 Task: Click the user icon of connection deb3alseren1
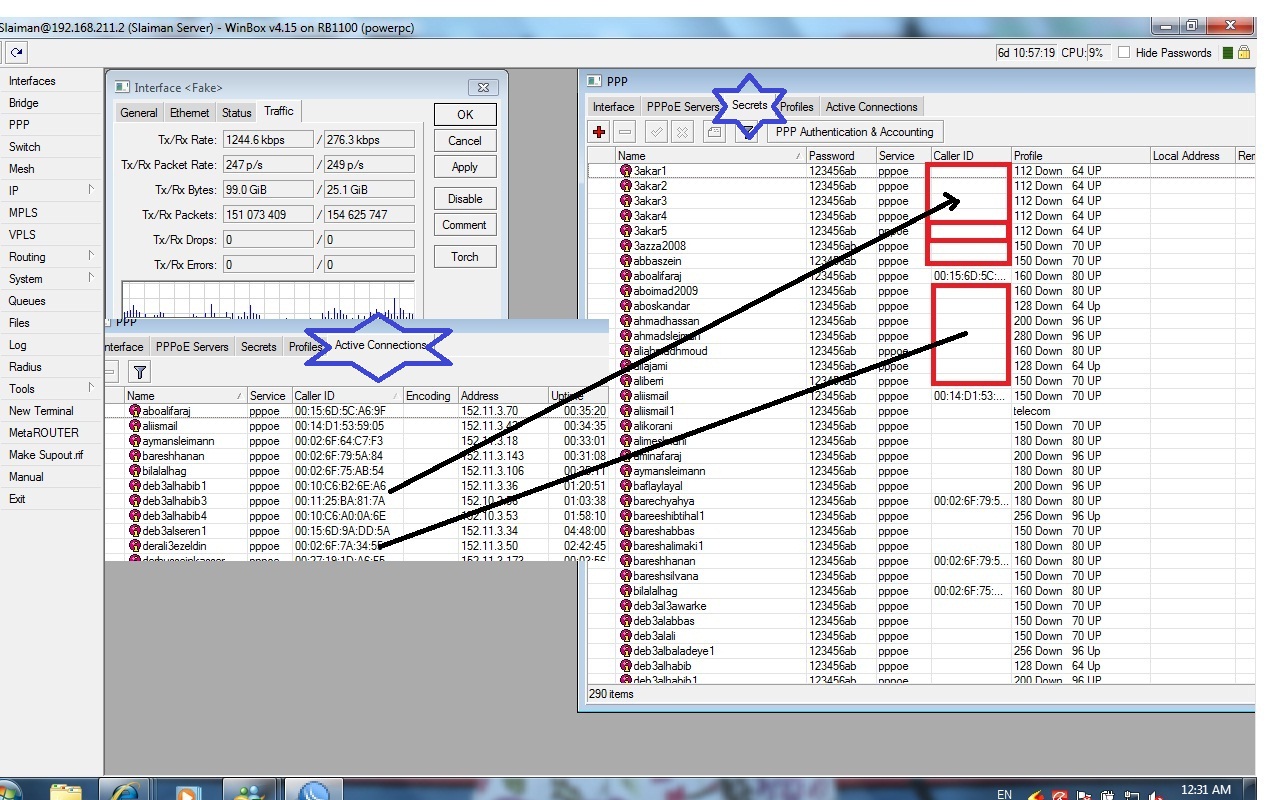[x=135, y=531]
